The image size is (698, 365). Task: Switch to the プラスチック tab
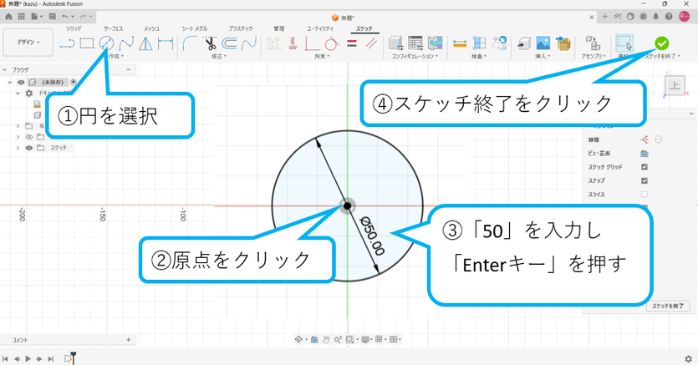pos(240,28)
